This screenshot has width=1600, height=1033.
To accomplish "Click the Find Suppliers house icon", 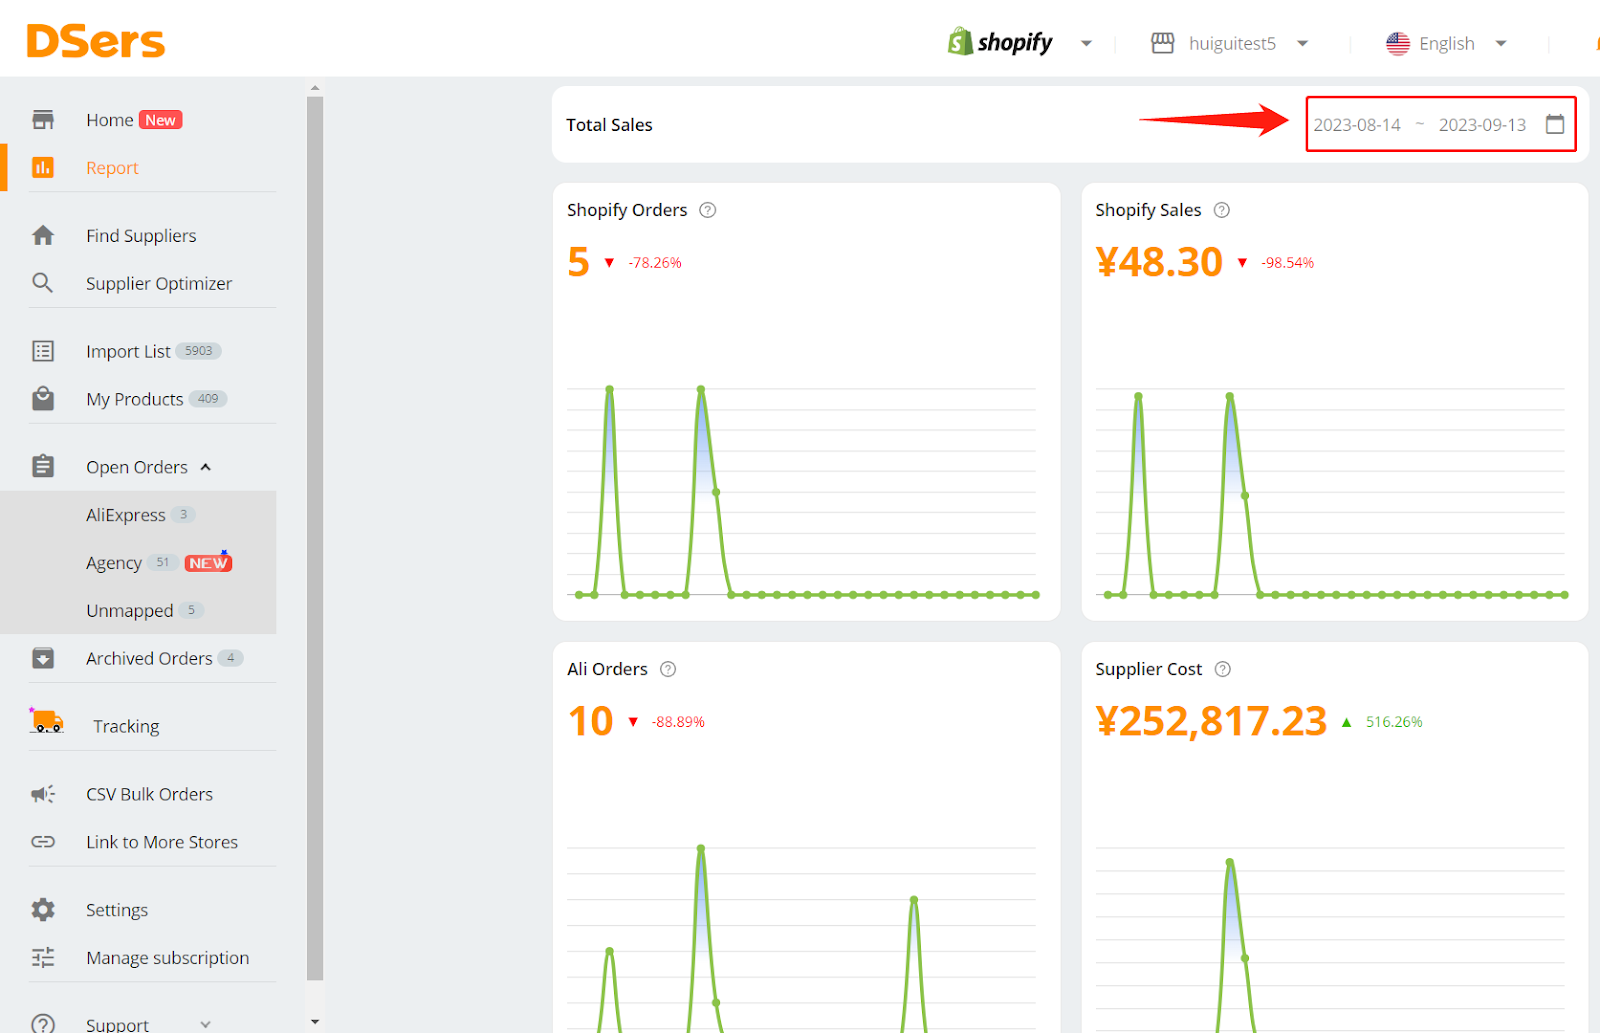I will point(43,235).
